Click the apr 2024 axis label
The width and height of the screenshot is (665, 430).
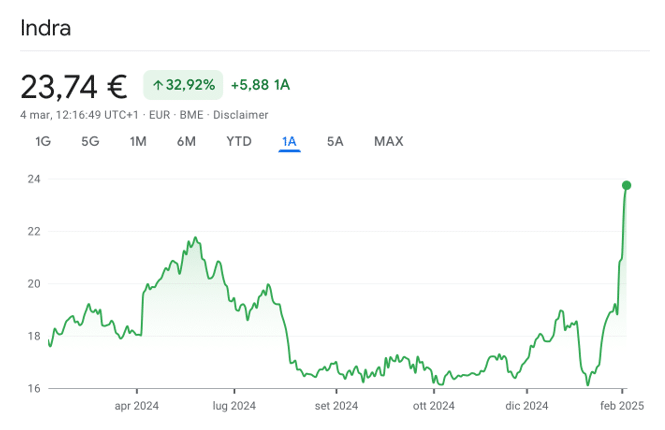pyautogui.click(x=137, y=406)
